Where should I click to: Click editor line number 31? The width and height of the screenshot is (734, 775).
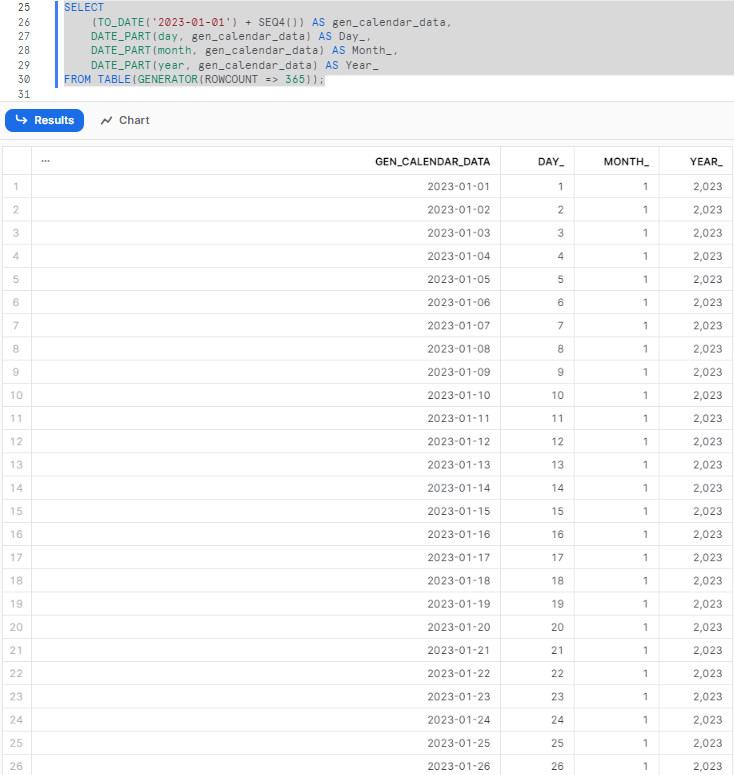tap(24, 94)
